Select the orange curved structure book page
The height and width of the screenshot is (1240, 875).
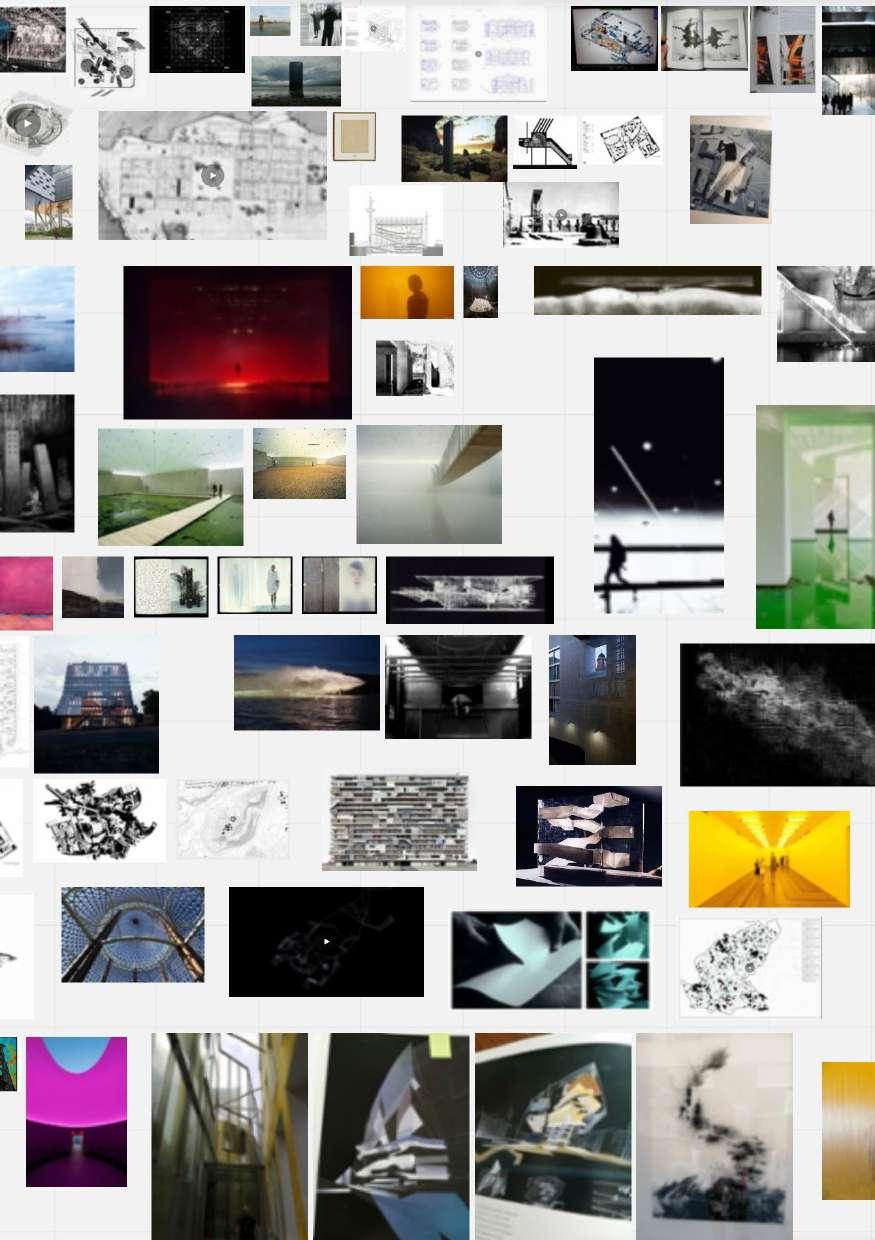pyautogui.click(x=783, y=49)
